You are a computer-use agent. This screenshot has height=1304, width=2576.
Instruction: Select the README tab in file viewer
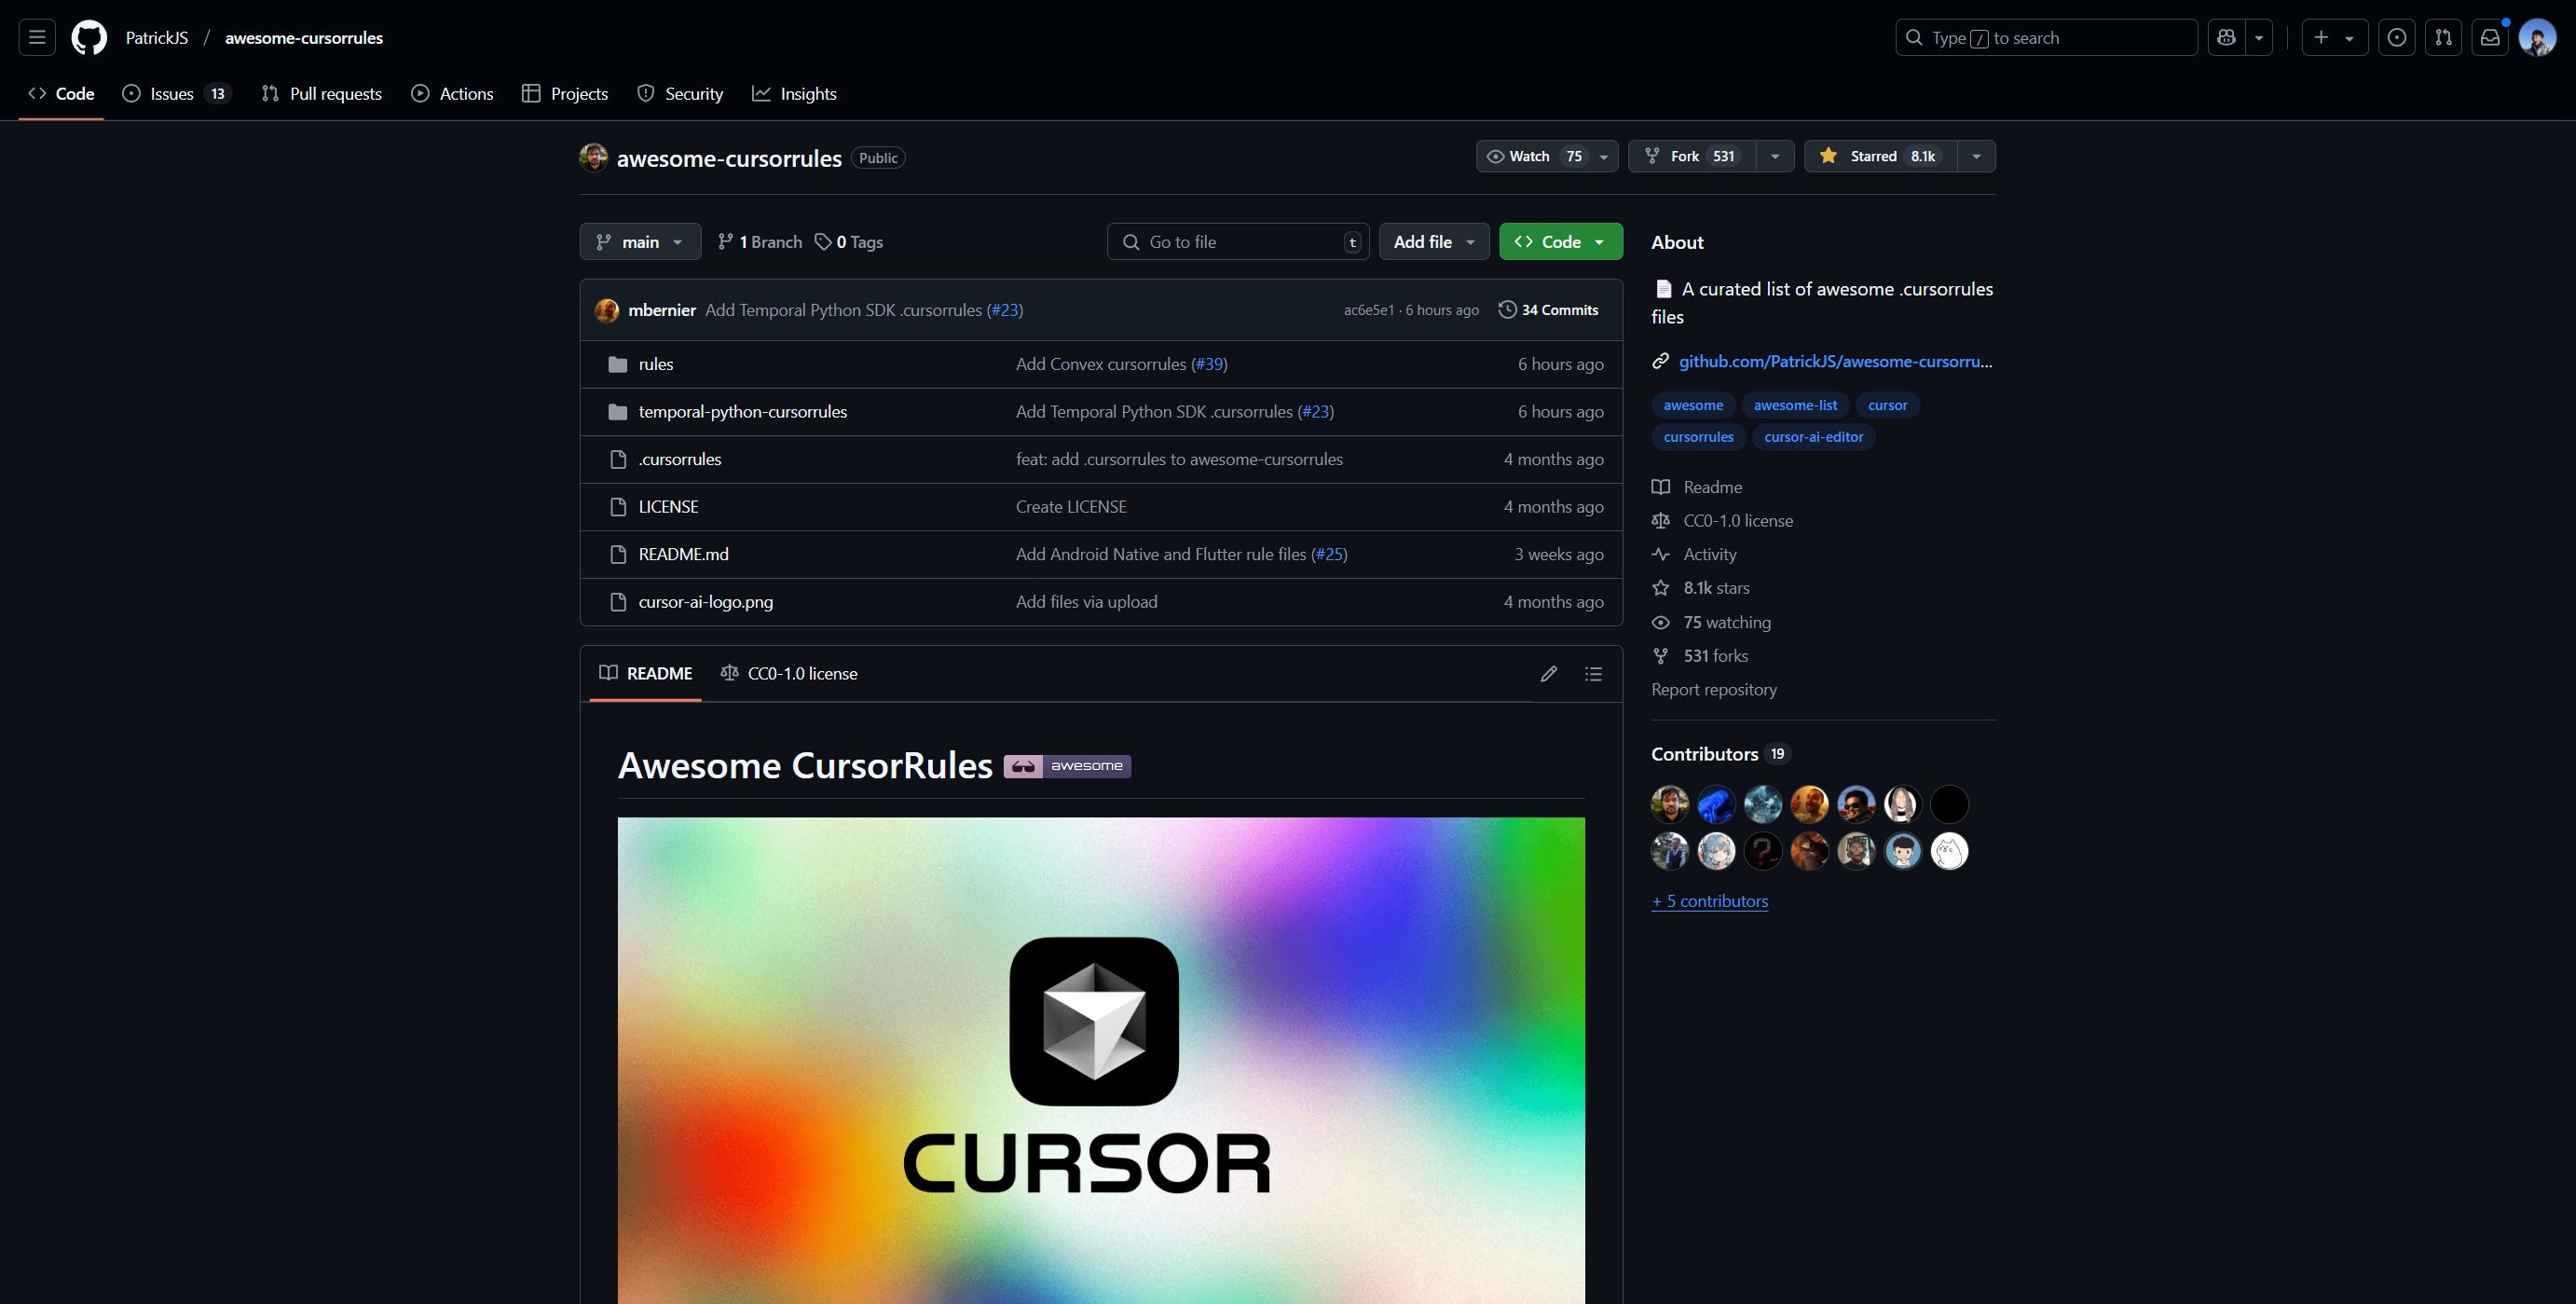pyautogui.click(x=646, y=674)
